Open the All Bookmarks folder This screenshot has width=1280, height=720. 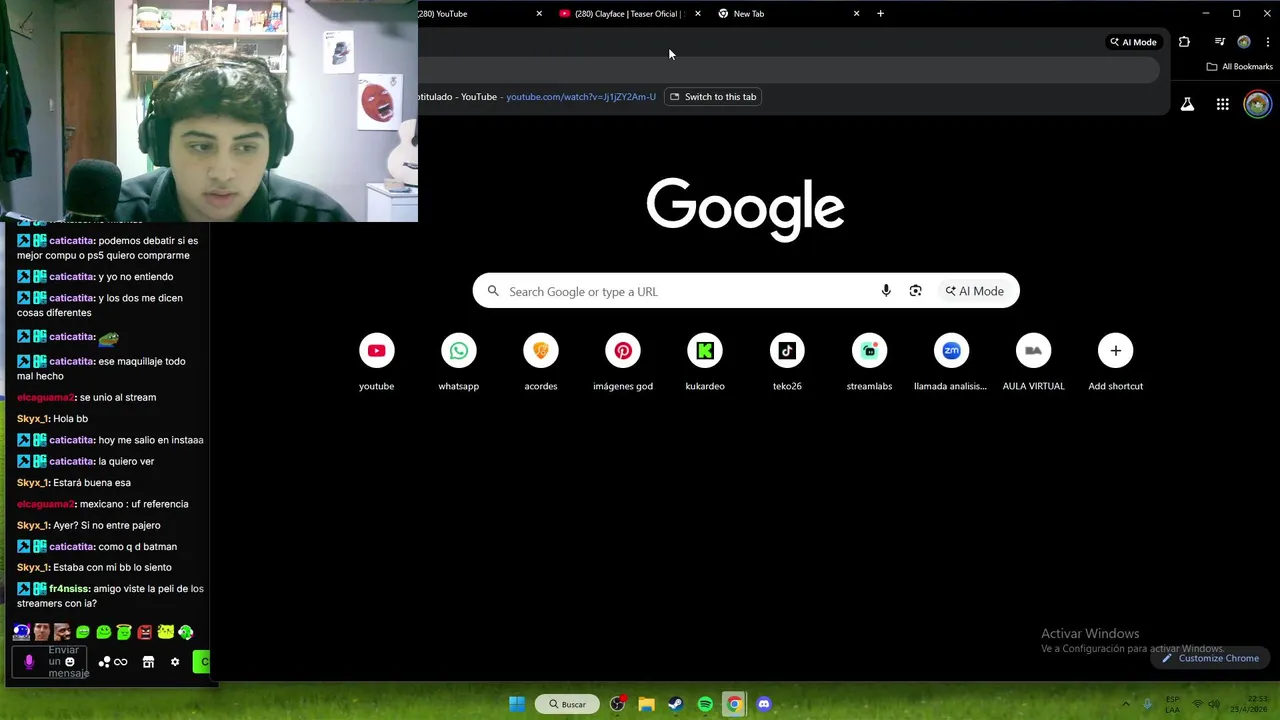coord(1240,66)
